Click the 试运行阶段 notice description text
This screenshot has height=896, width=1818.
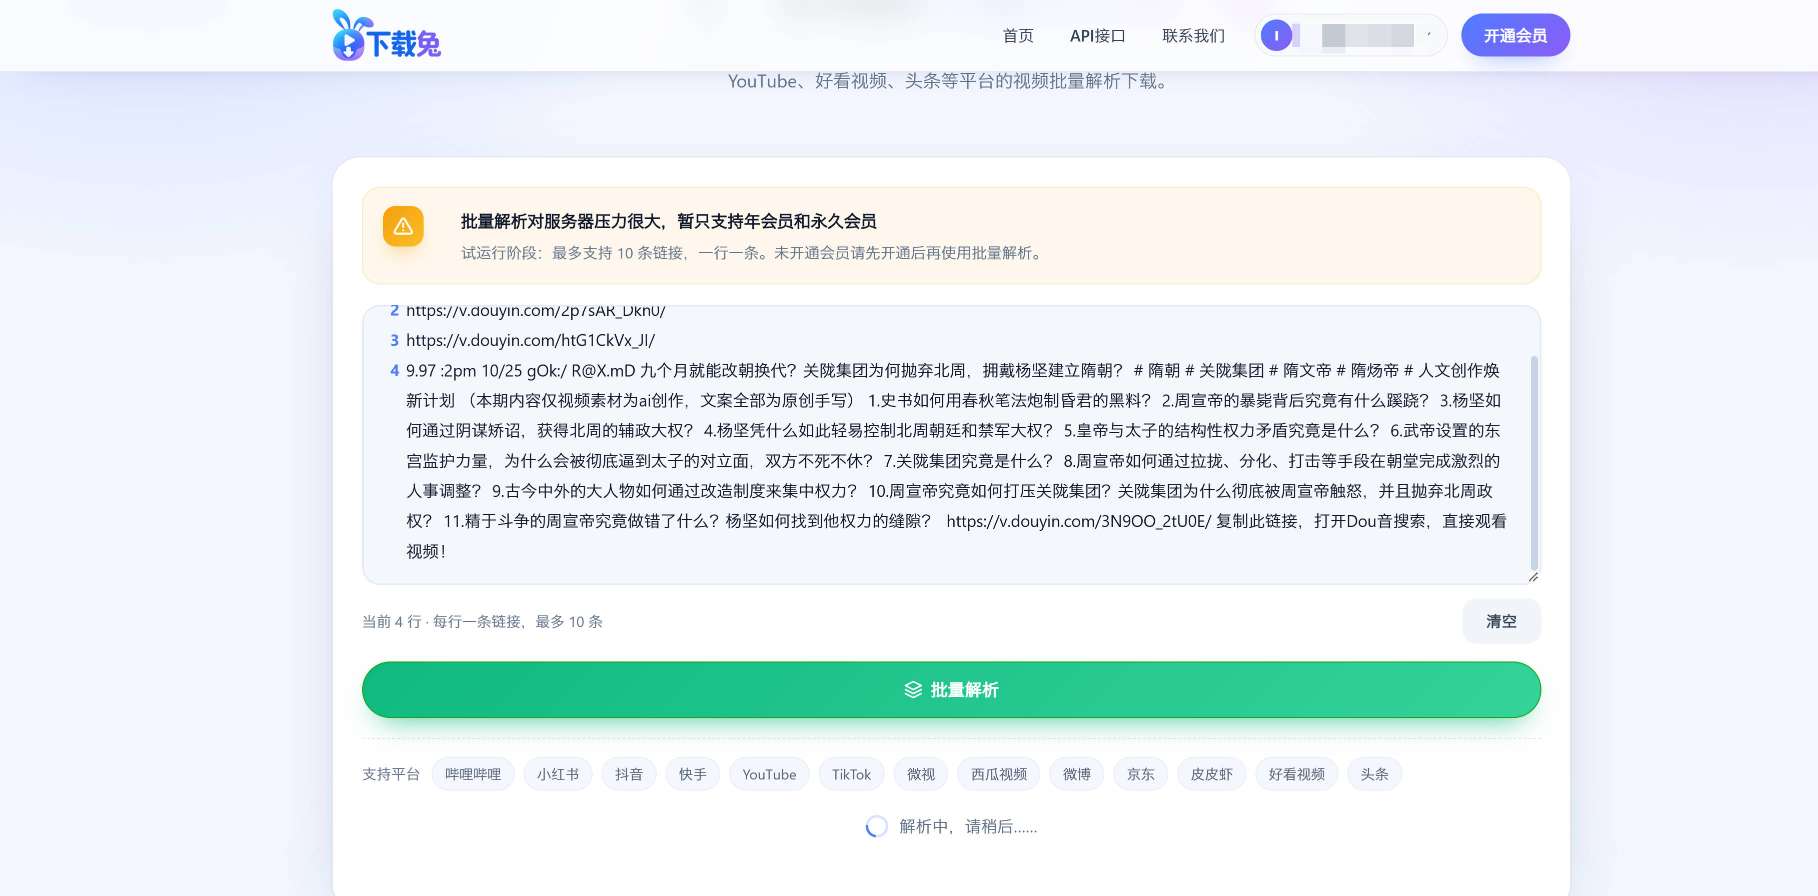(754, 253)
